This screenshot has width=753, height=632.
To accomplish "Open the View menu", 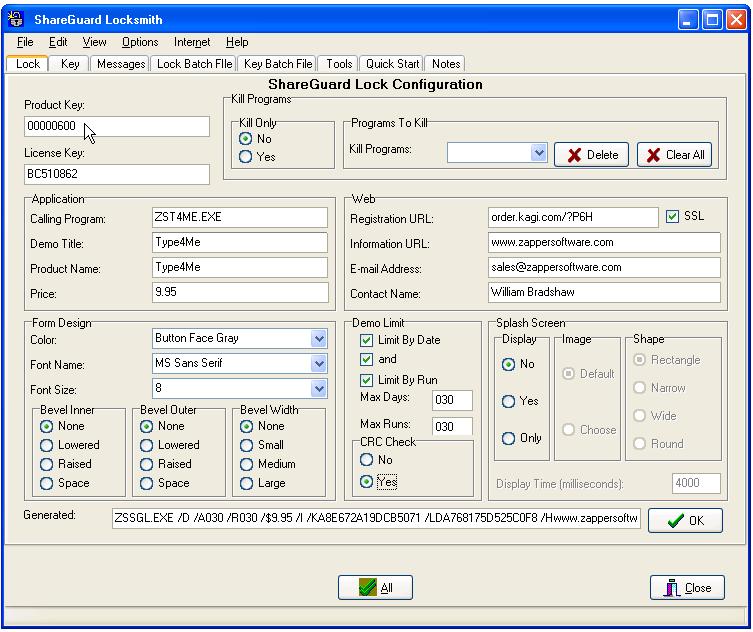I will click(94, 42).
